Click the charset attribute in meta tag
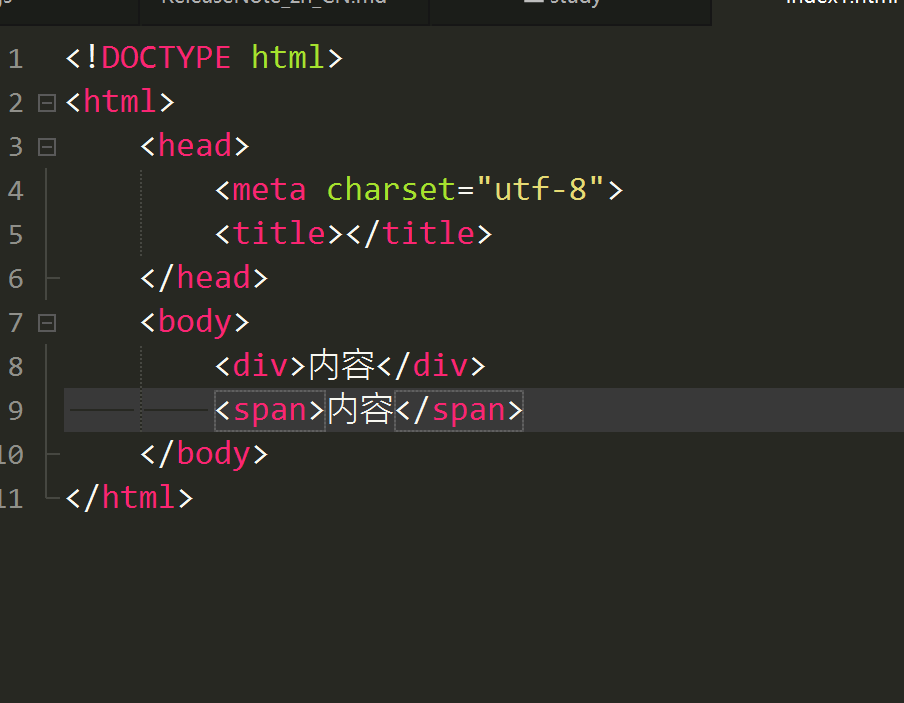This screenshot has width=904, height=703. pos(391,189)
